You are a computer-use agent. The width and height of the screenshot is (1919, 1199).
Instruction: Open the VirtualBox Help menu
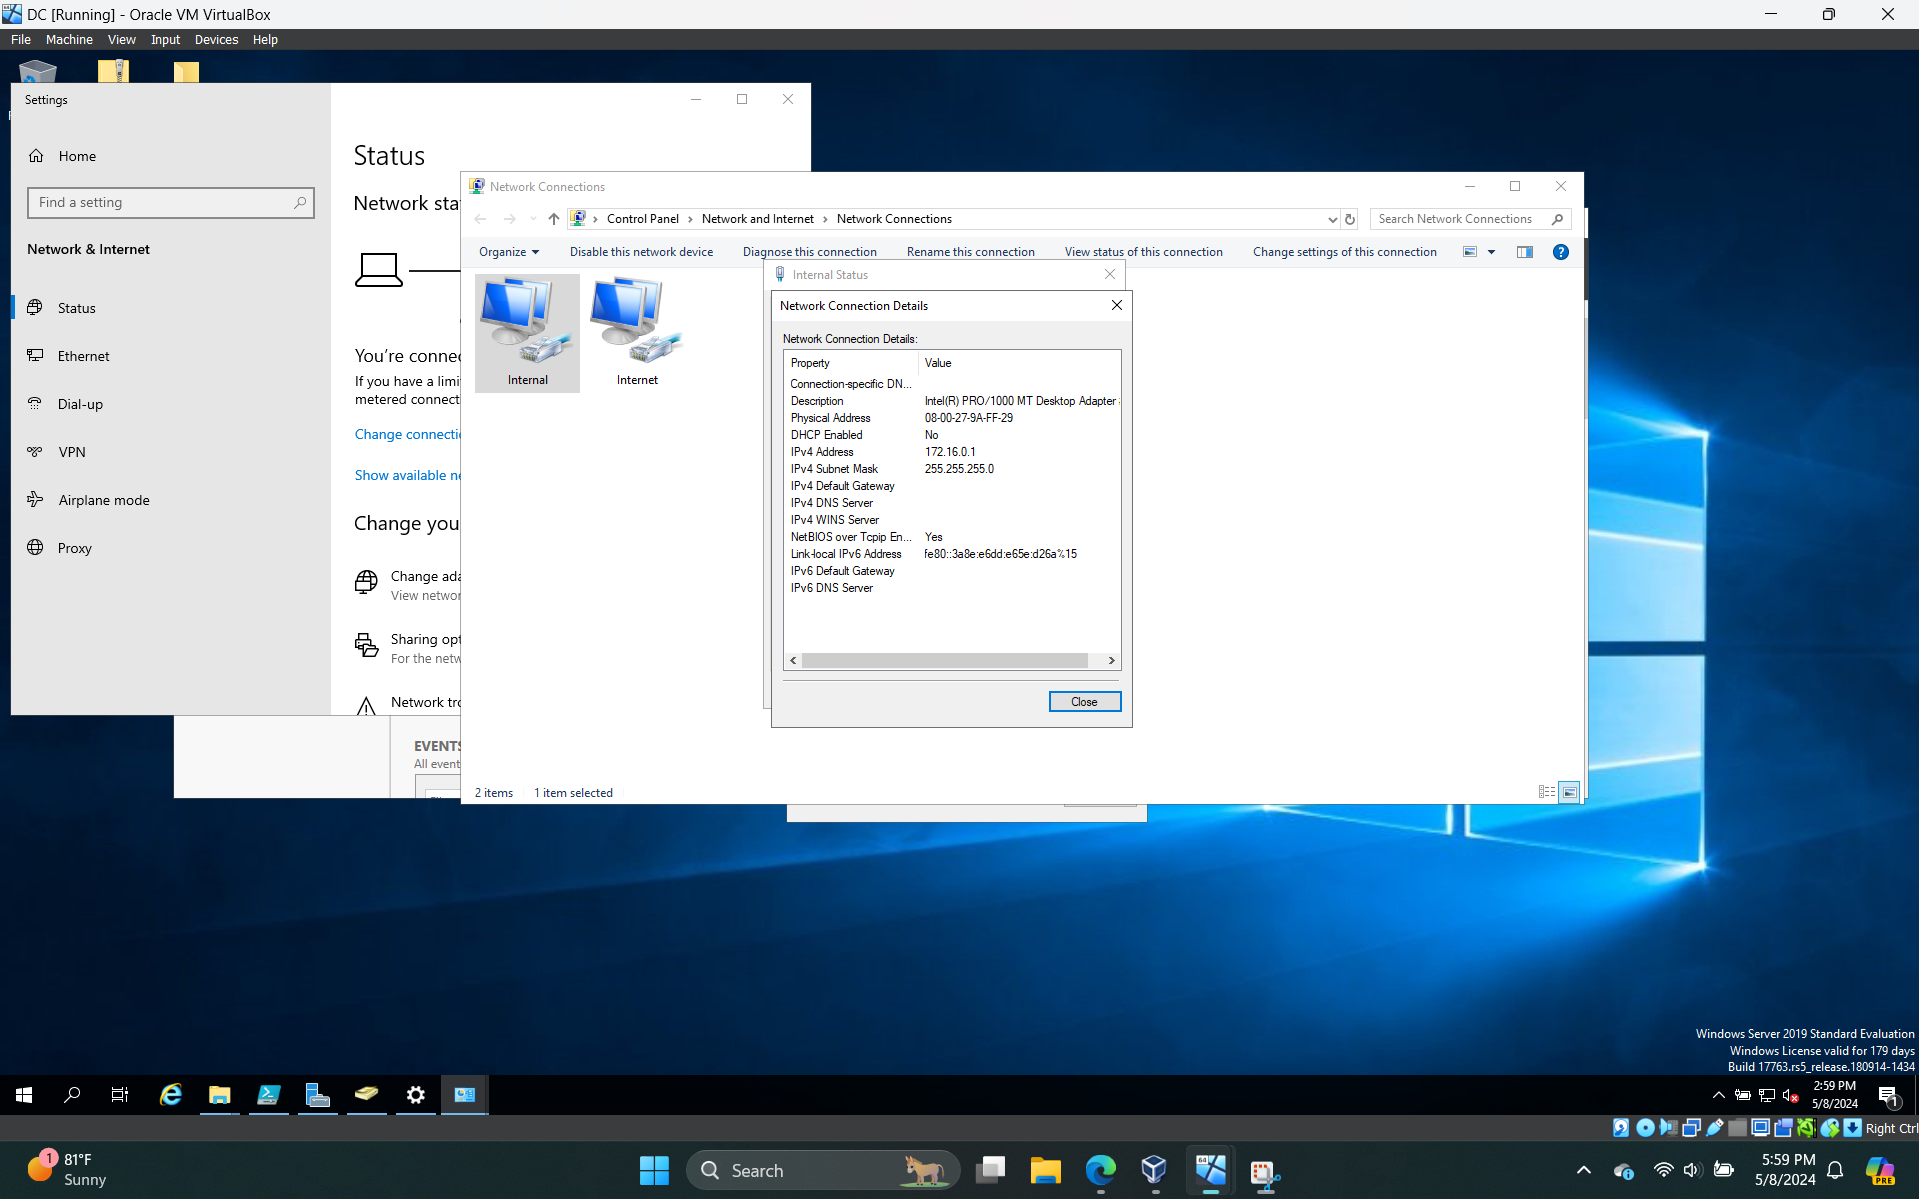tap(265, 39)
